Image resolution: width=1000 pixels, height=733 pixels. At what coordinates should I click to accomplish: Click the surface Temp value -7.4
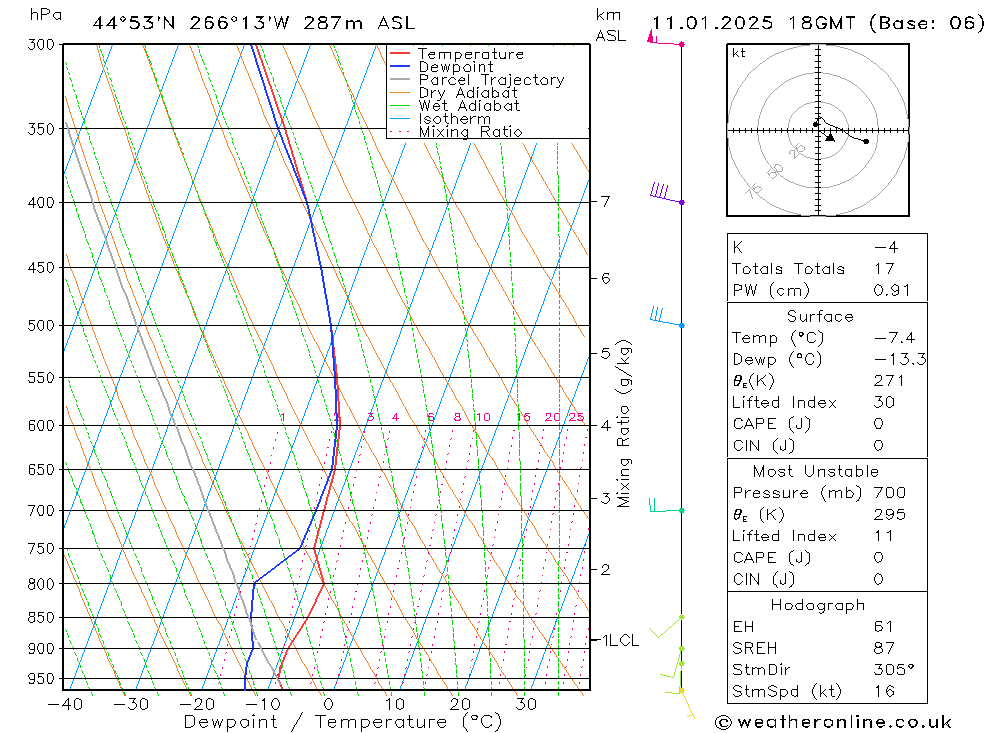click(x=894, y=337)
